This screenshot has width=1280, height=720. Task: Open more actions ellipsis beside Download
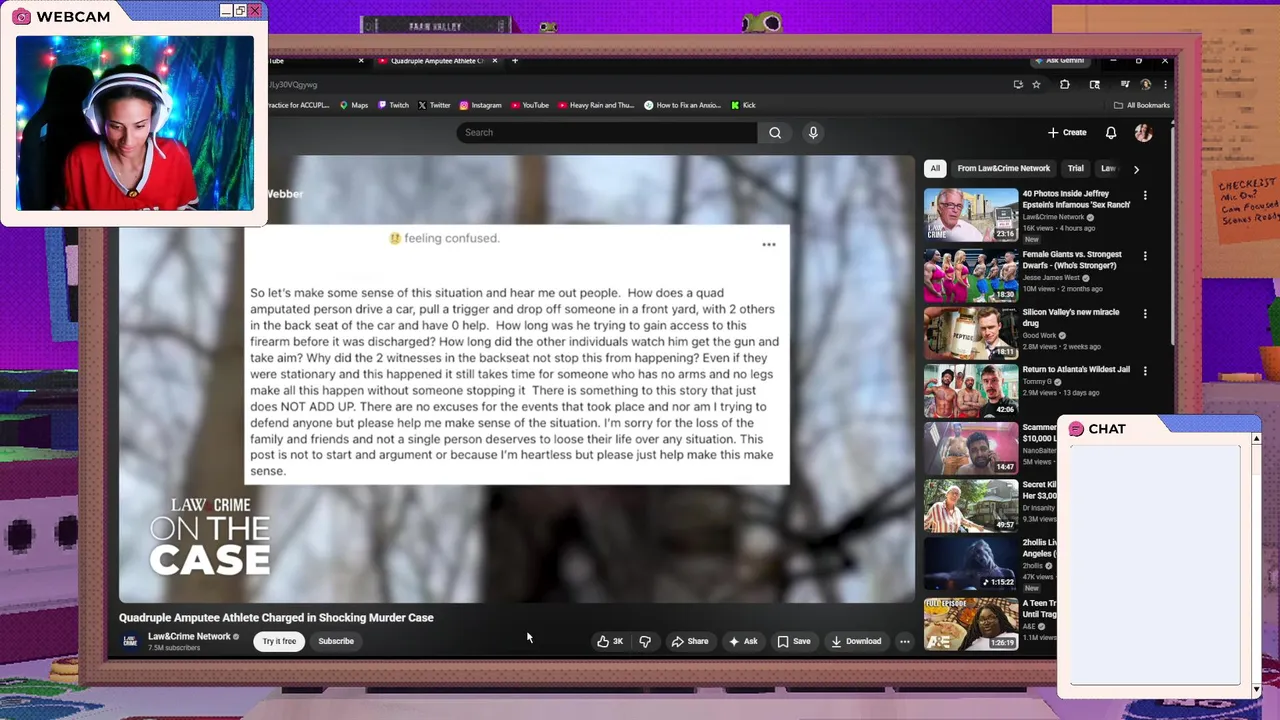[904, 641]
